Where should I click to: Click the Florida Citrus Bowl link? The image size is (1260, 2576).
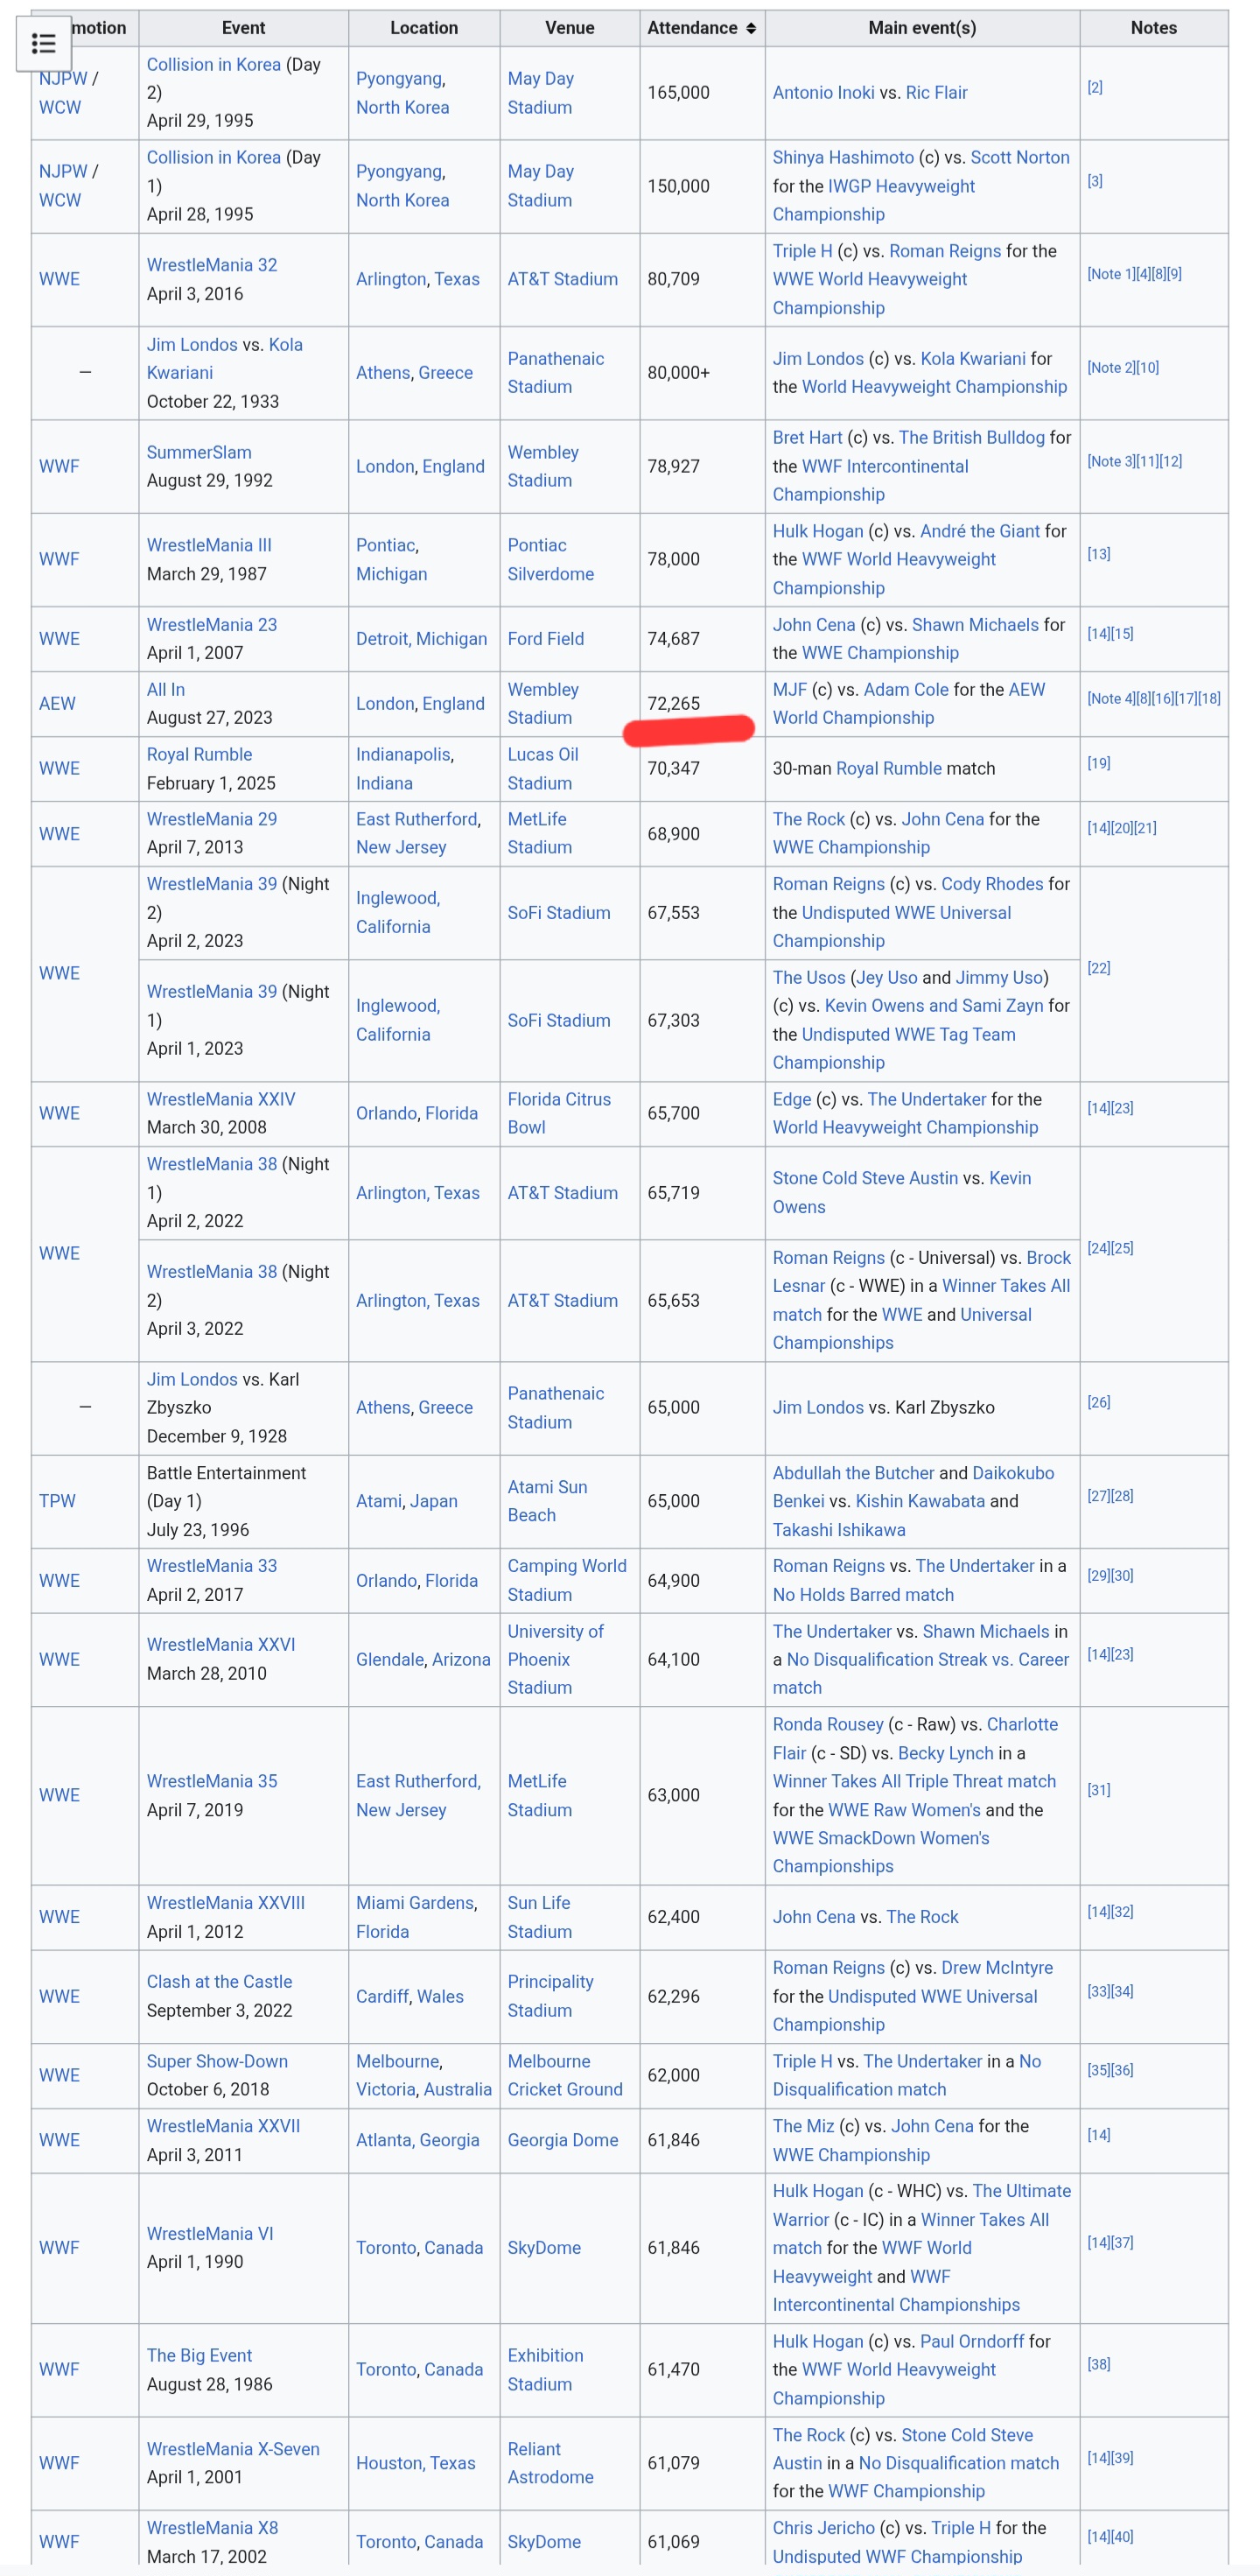click(559, 1113)
